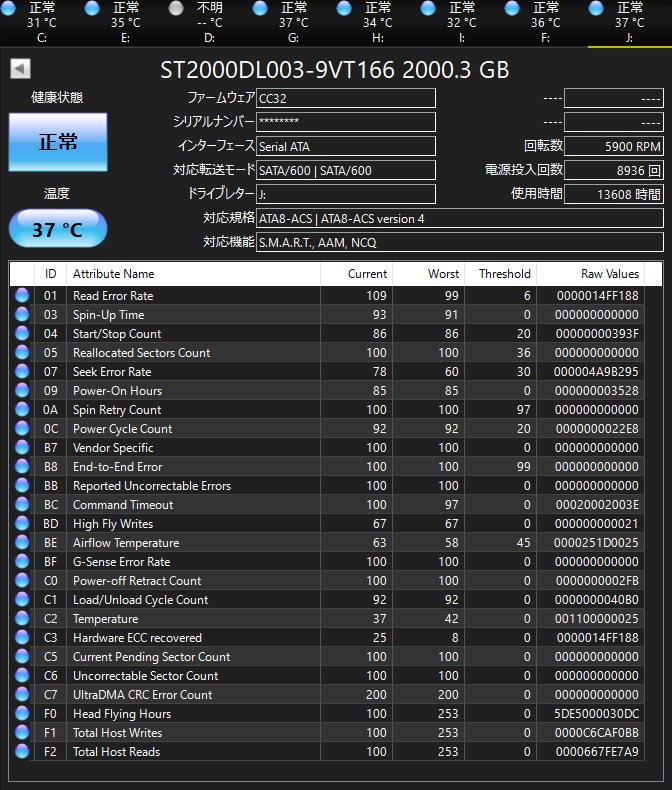The image size is (672, 790).
Task: Click the firmware field showing CC32
Action: pyautogui.click(x=345, y=98)
